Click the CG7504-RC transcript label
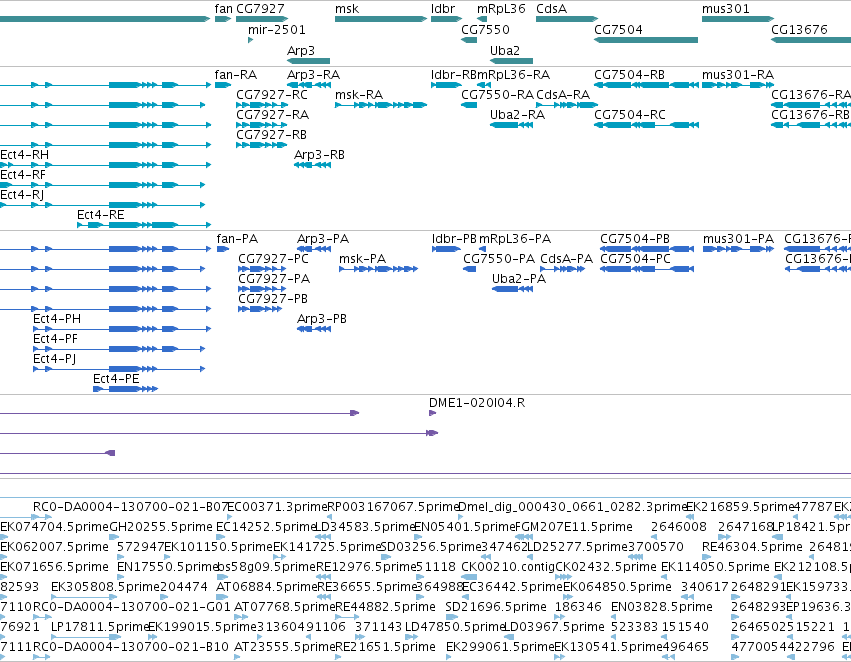Viewport: 851px width, 662px height. (630, 114)
